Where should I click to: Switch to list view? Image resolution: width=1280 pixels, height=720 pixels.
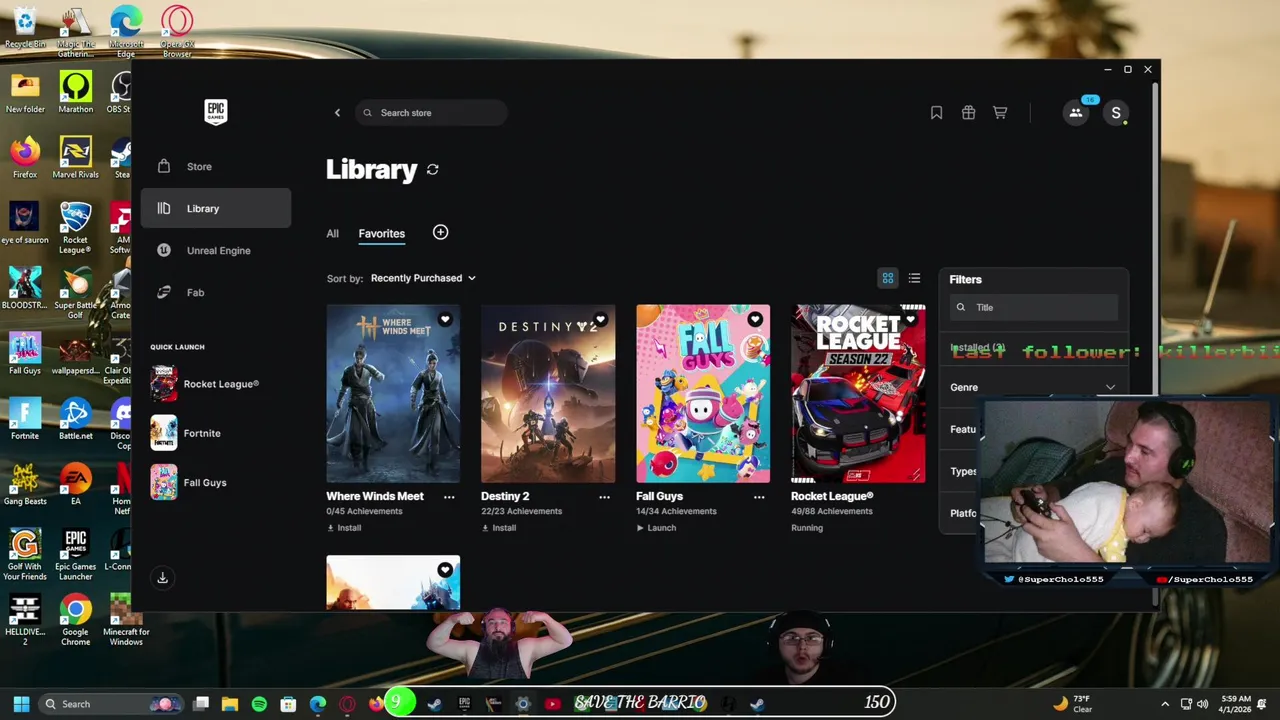point(914,279)
